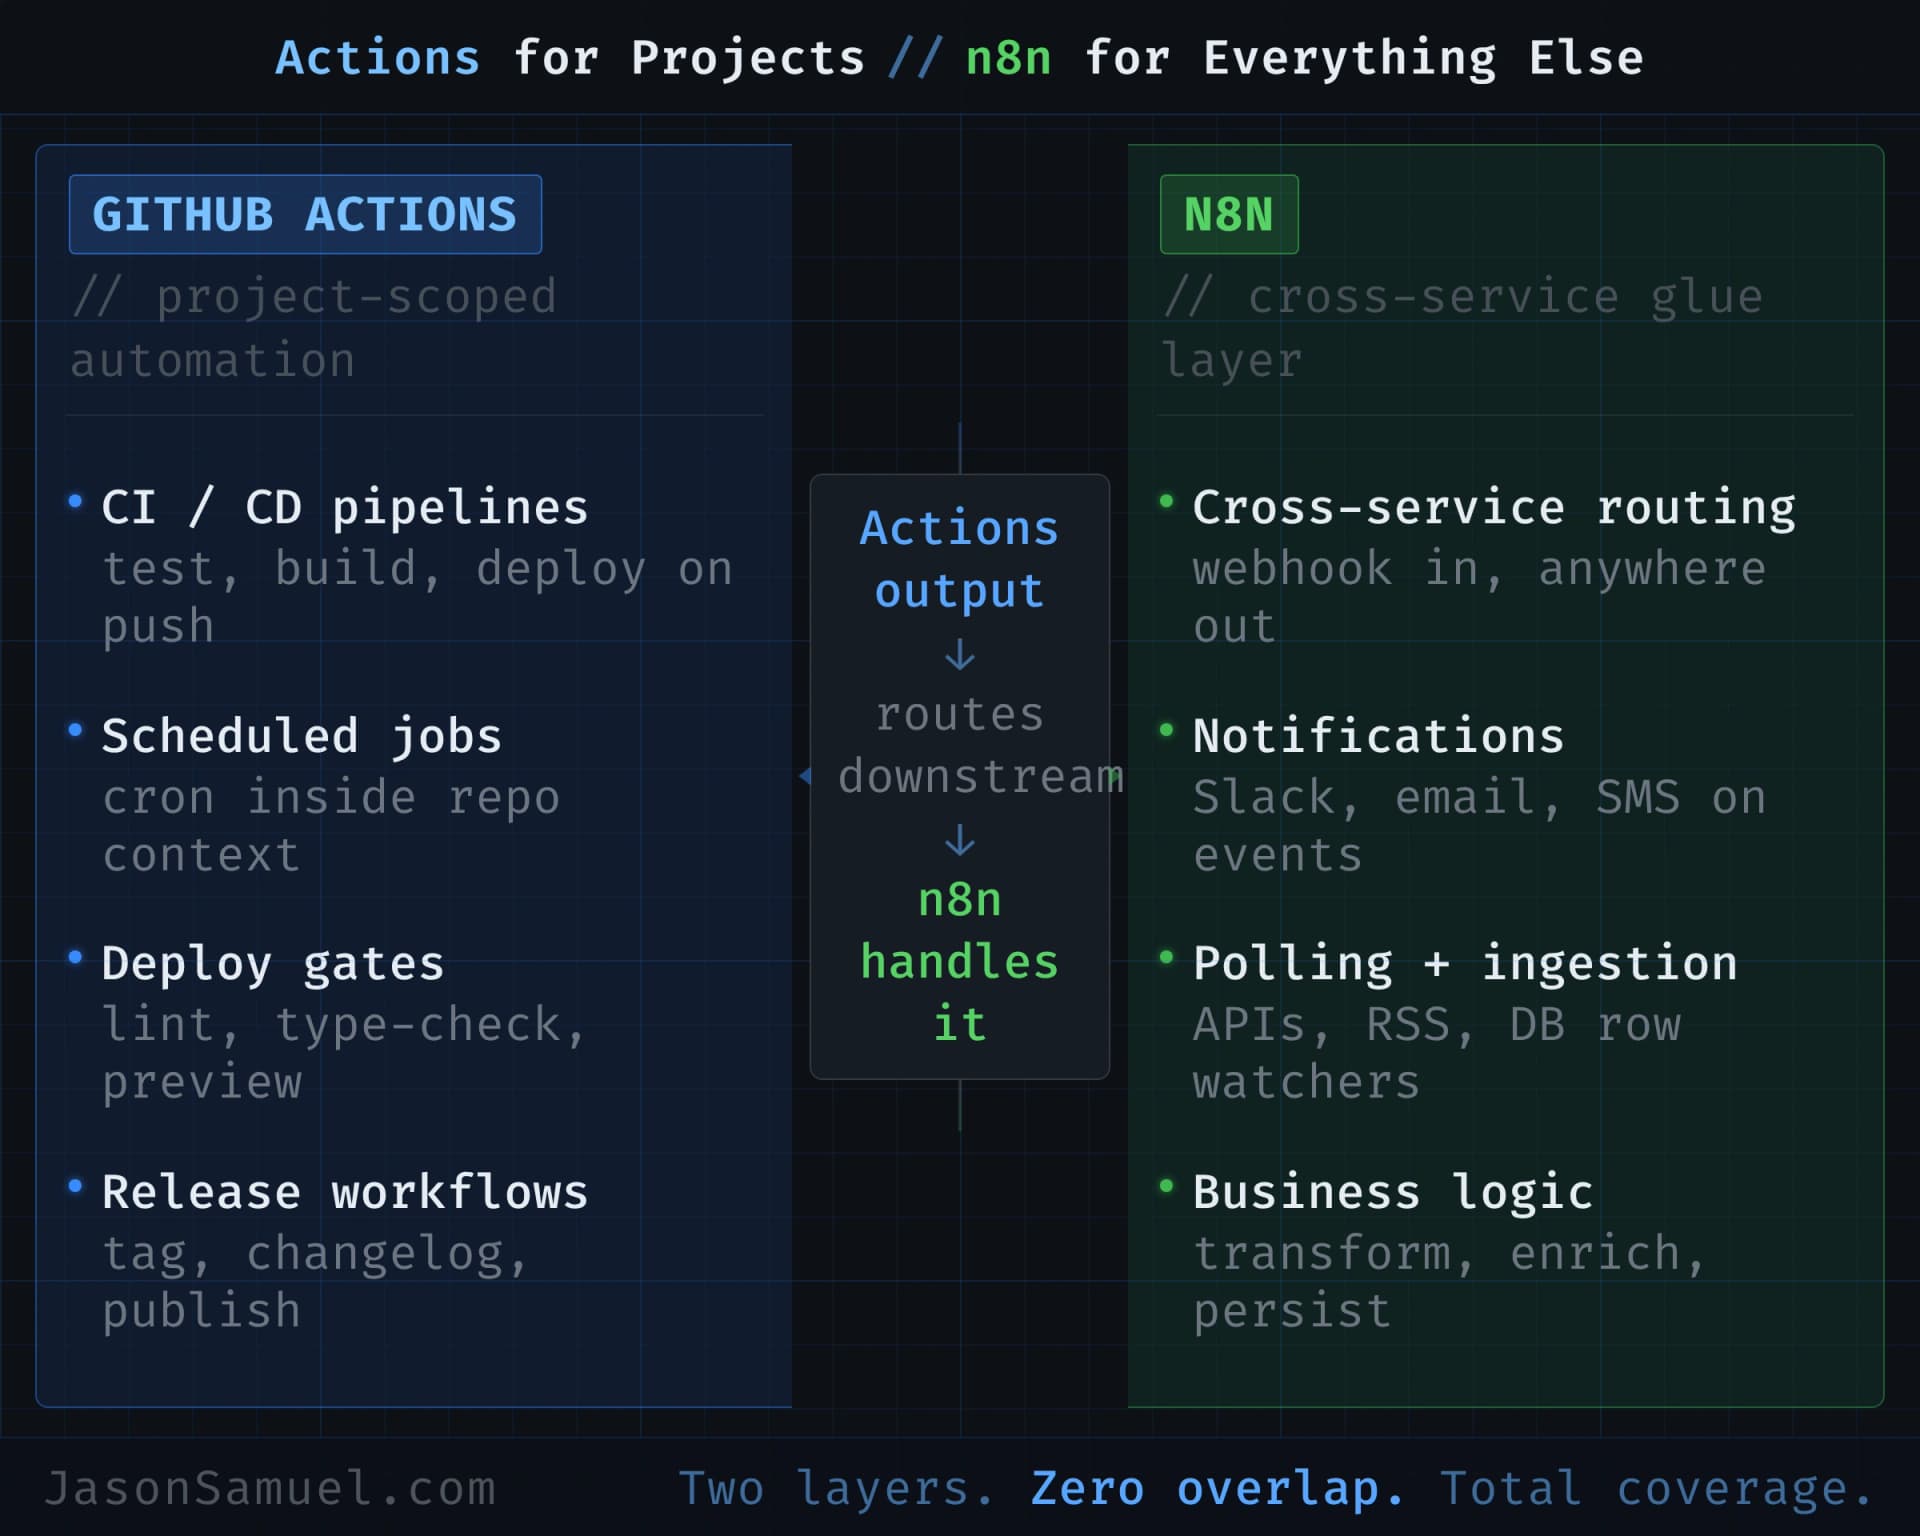Screen dimensions: 1920x1536
Task: Click the '// project-scoped automation' comment
Action: (x=313, y=328)
